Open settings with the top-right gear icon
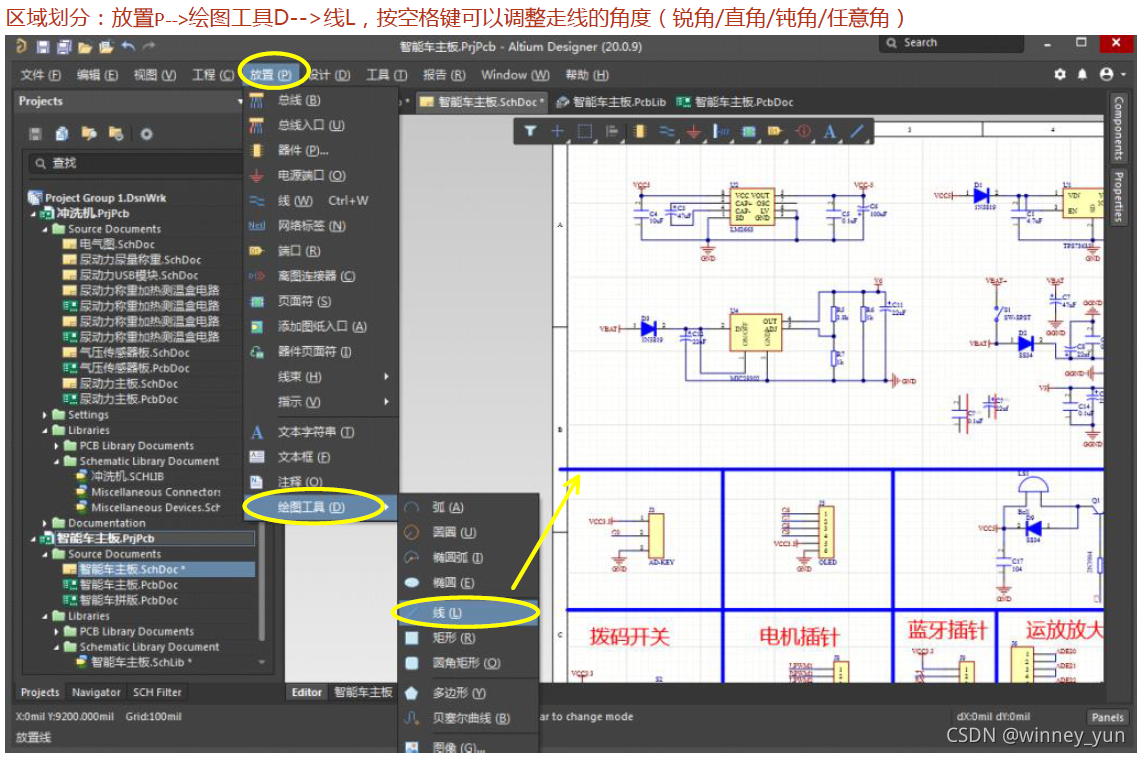 pyautogui.click(x=1060, y=74)
